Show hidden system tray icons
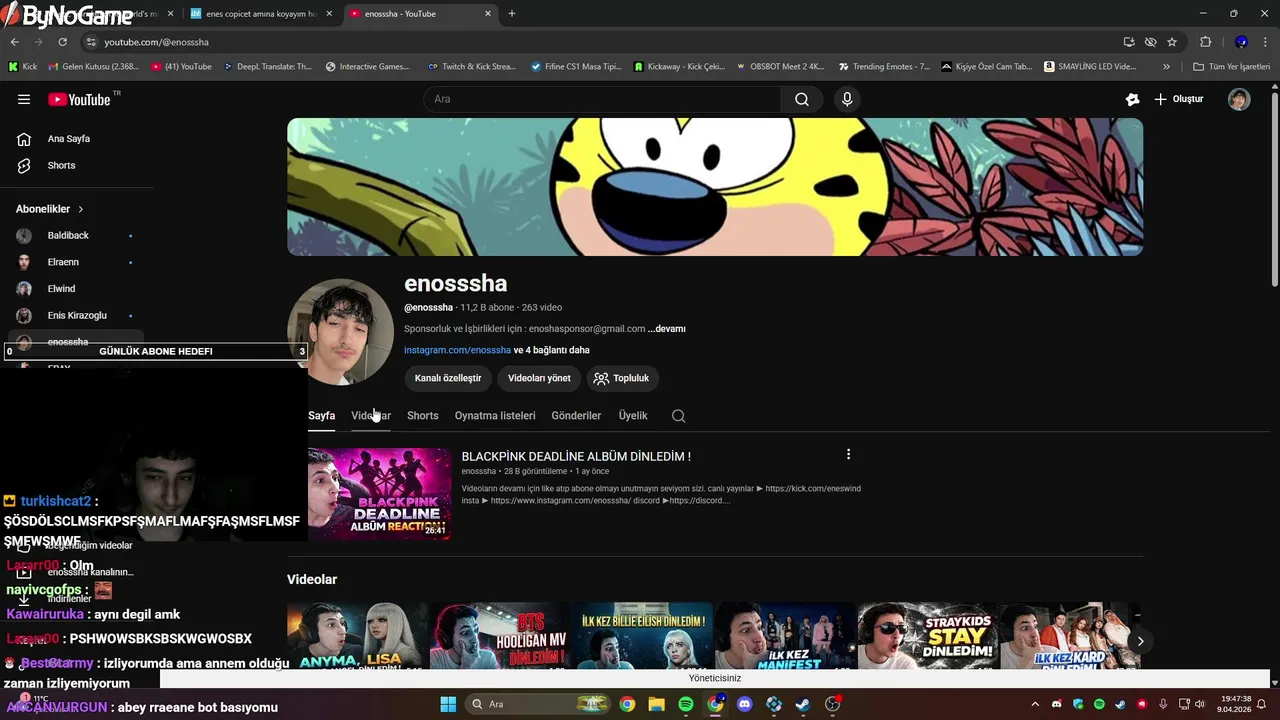1280x720 pixels. pos(1035,704)
